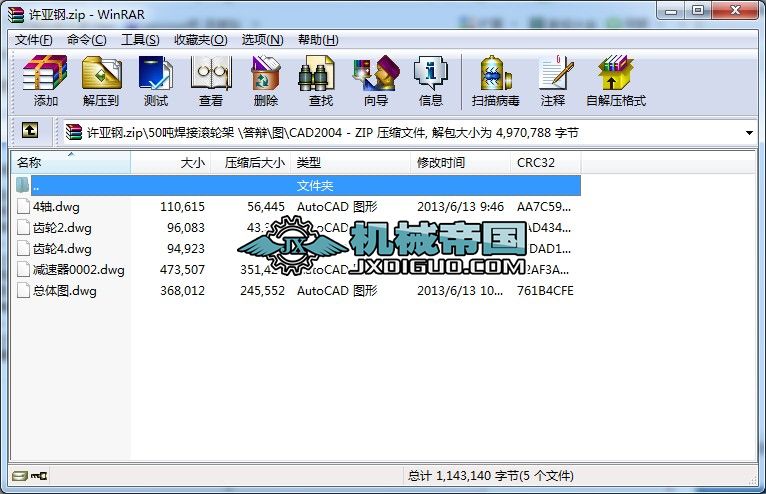The width and height of the screenshot is (766, 494).
Task: Click the archive path text in address bar
Action: [x=333, y=132]
